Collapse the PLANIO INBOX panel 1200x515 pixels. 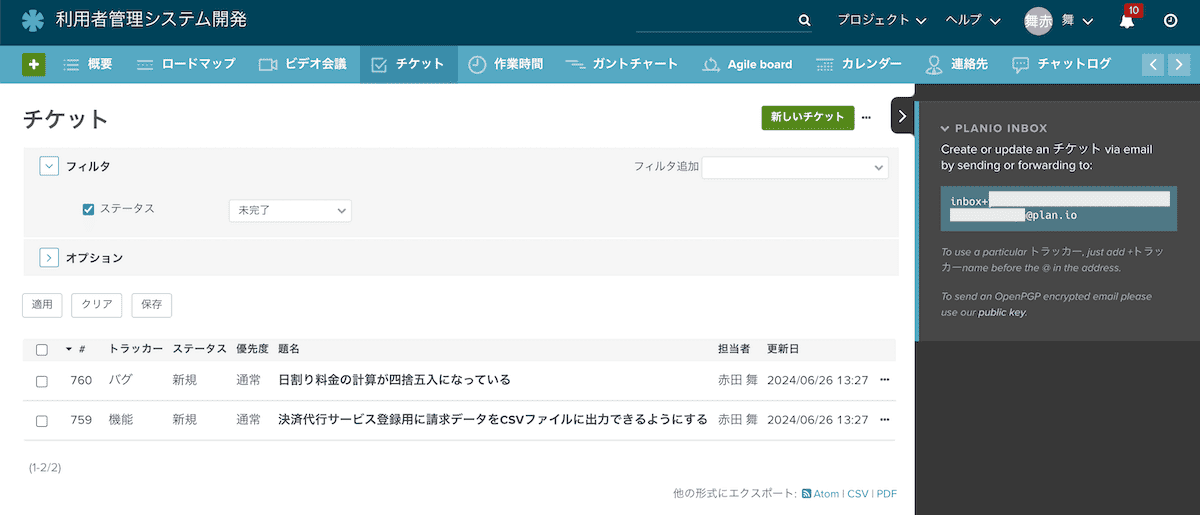[944, 129]
